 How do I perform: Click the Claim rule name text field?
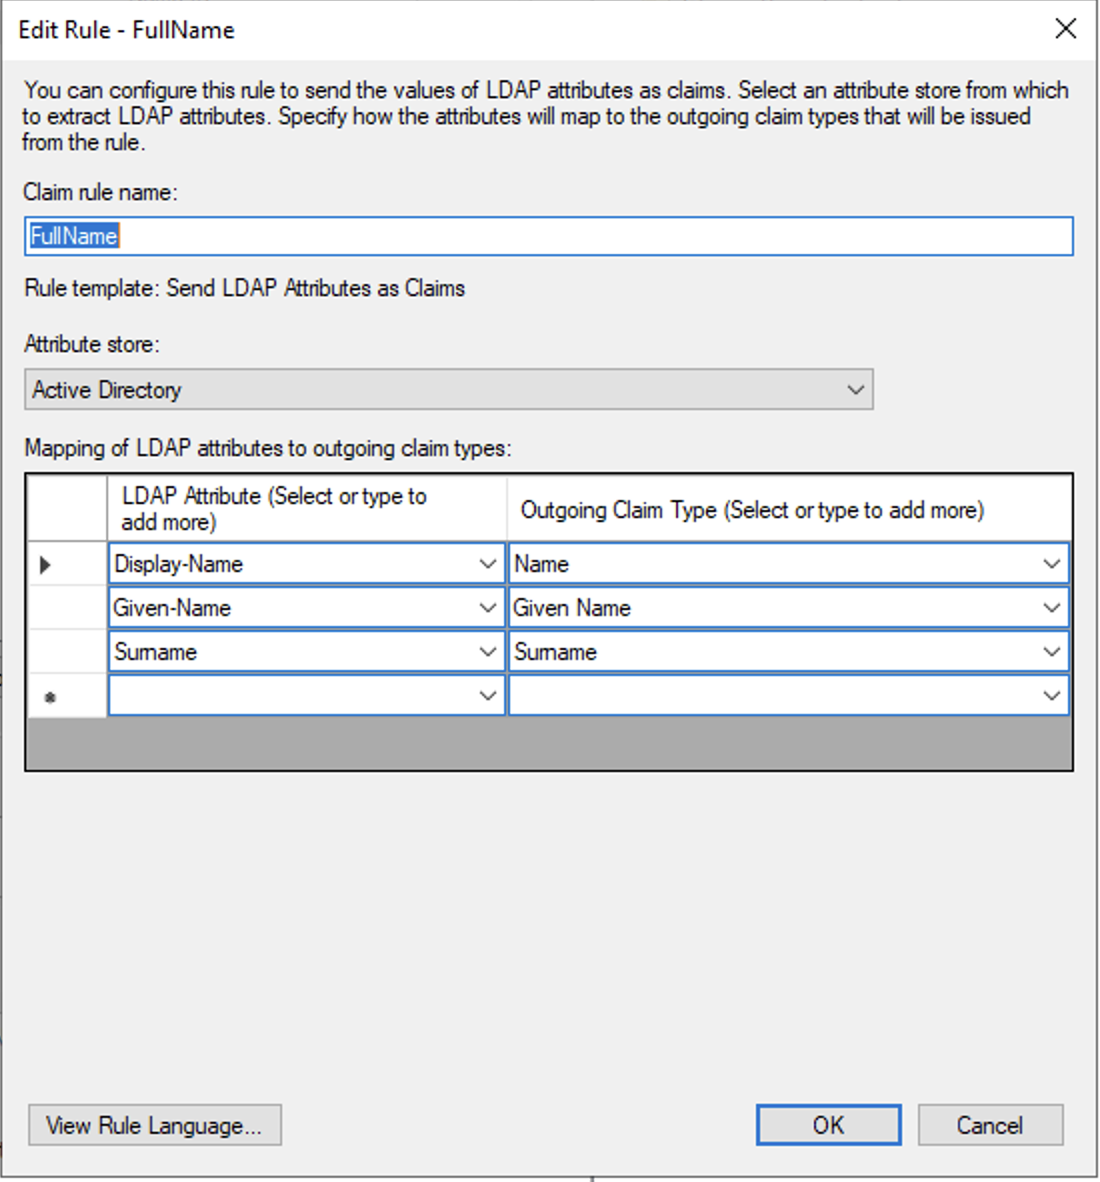pyautogui.click(x=548, y=236)
